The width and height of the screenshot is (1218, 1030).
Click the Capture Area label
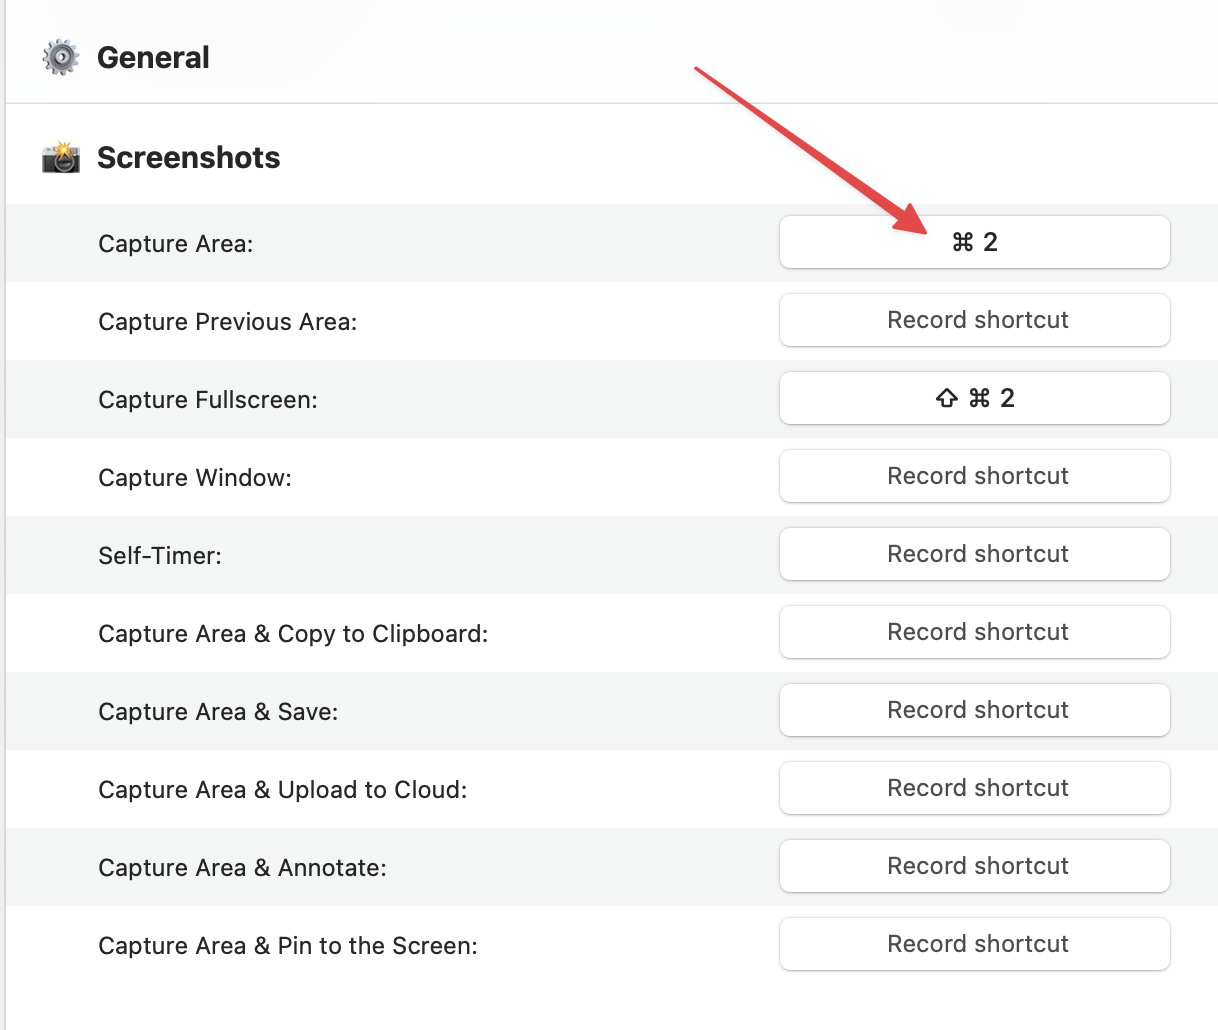point(175,244)
